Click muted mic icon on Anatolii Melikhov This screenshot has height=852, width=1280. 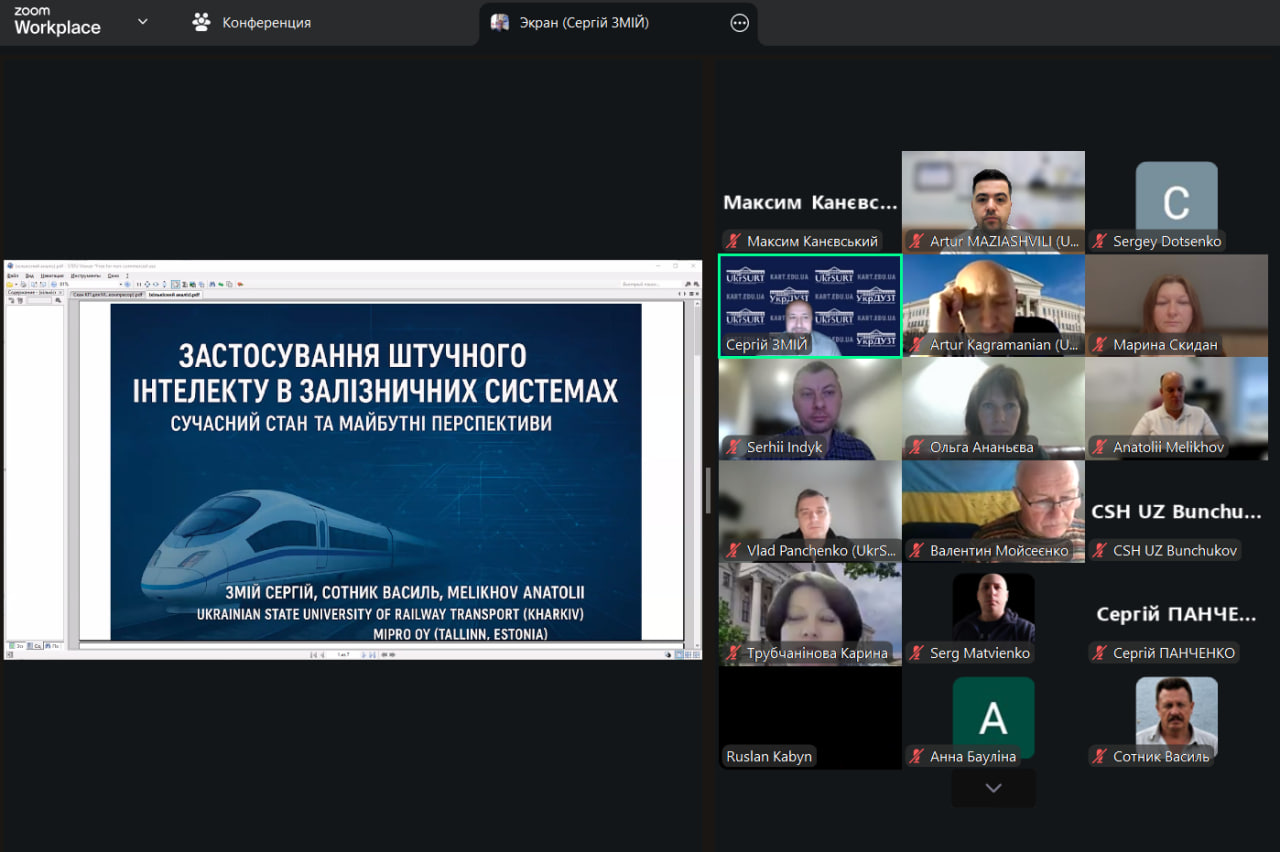[1100, 447]
